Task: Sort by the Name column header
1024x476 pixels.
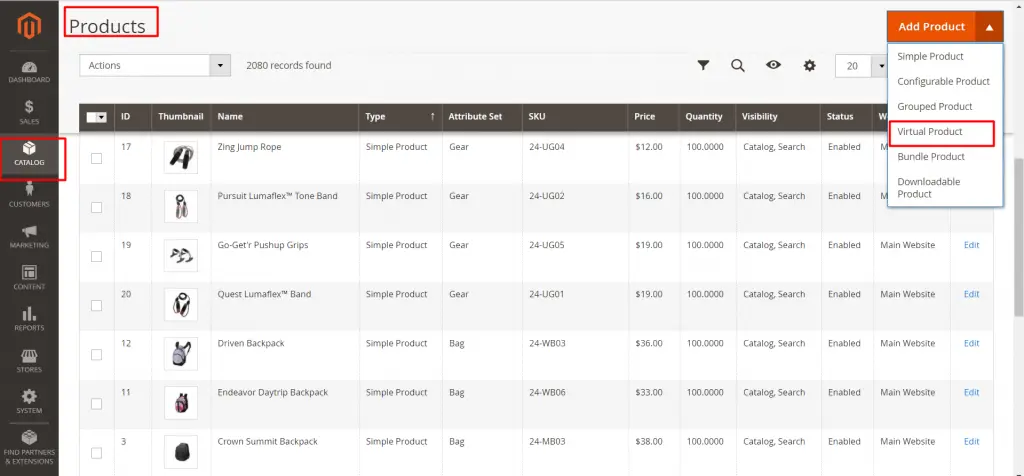Action: 284,116
